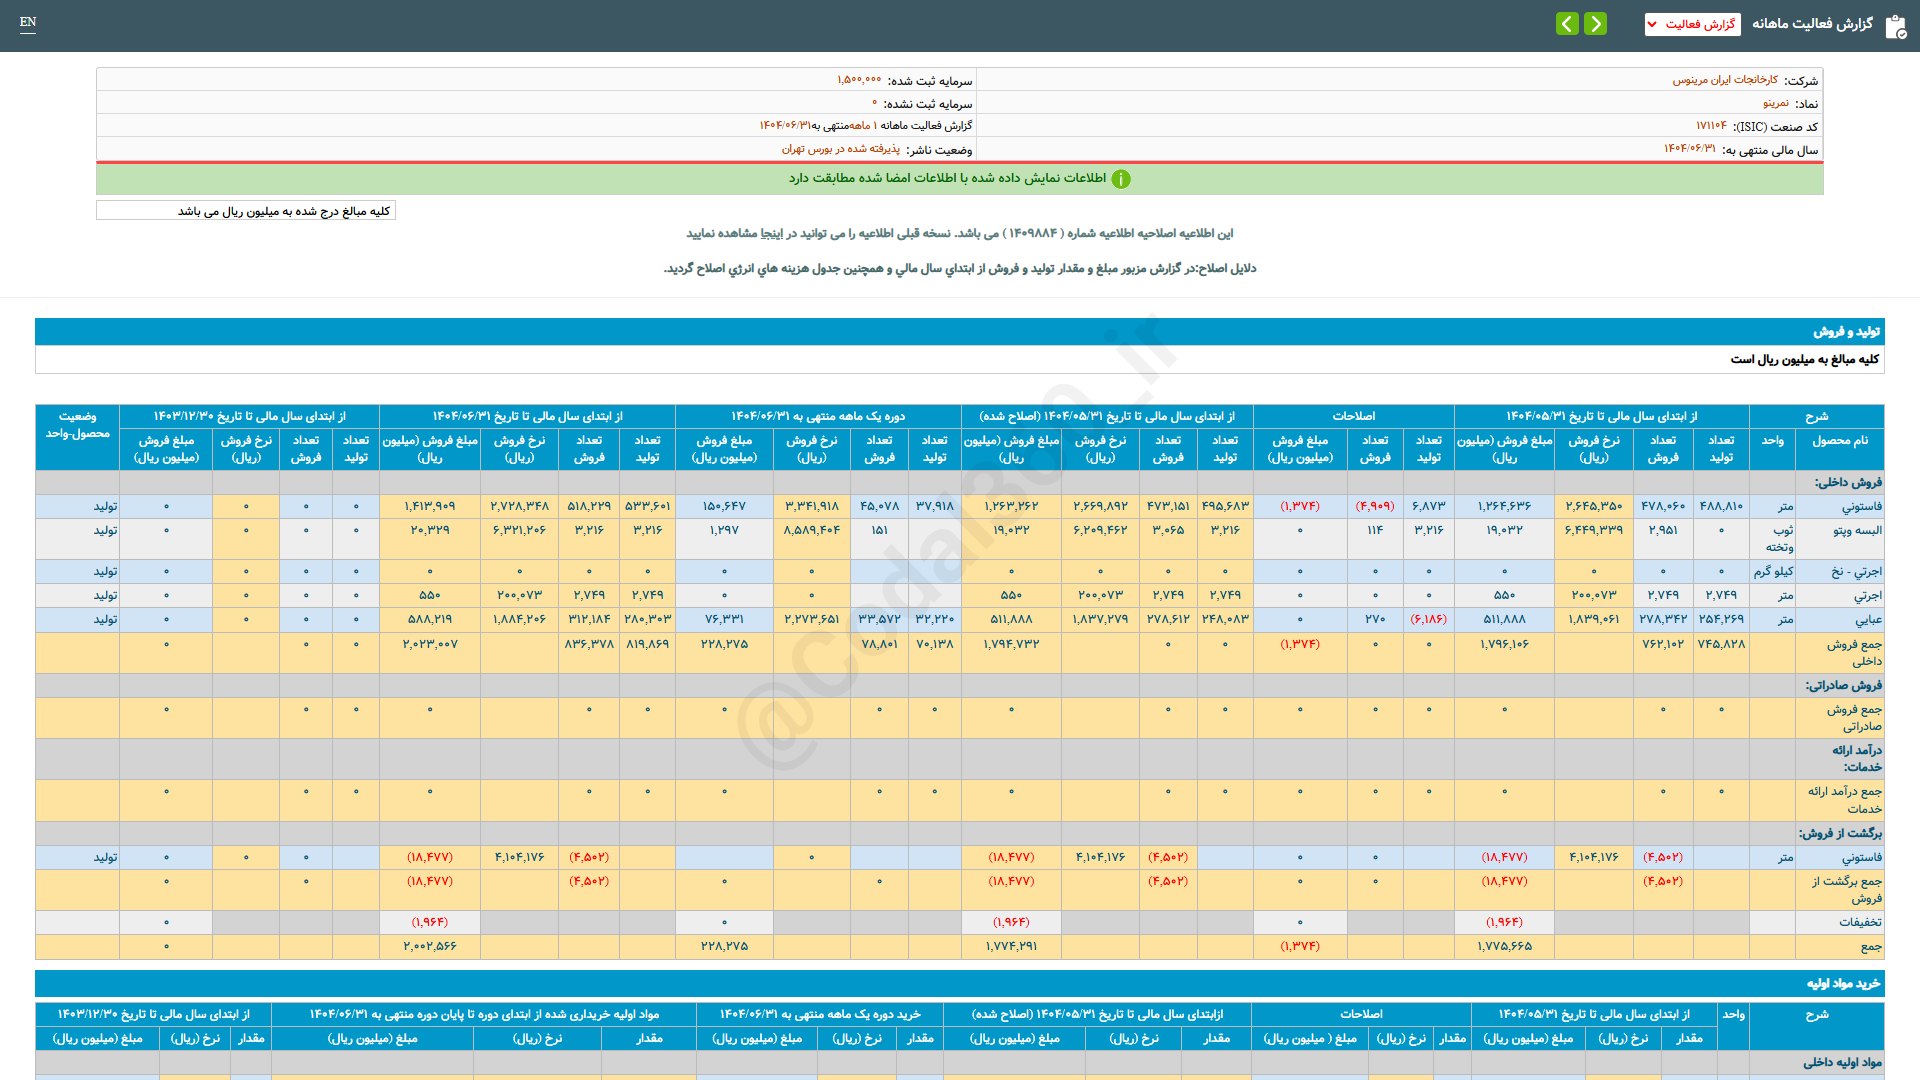Click the البسه ویتو product row name
Image resolution: width=1920 pixels, height=1080 pixels.
(1857, 531)
